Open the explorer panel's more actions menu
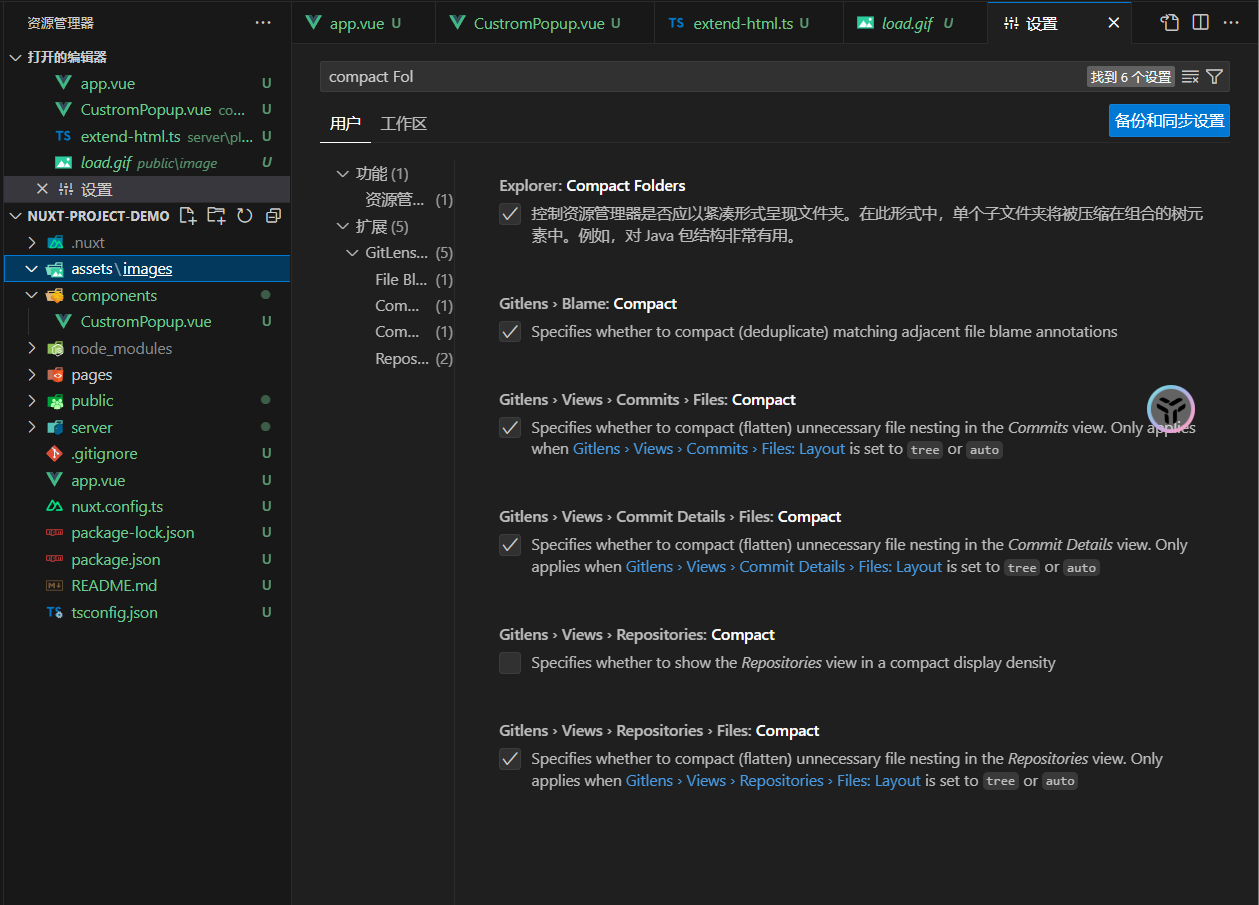Screen dimensions: 1259x905 pos(263,23)
